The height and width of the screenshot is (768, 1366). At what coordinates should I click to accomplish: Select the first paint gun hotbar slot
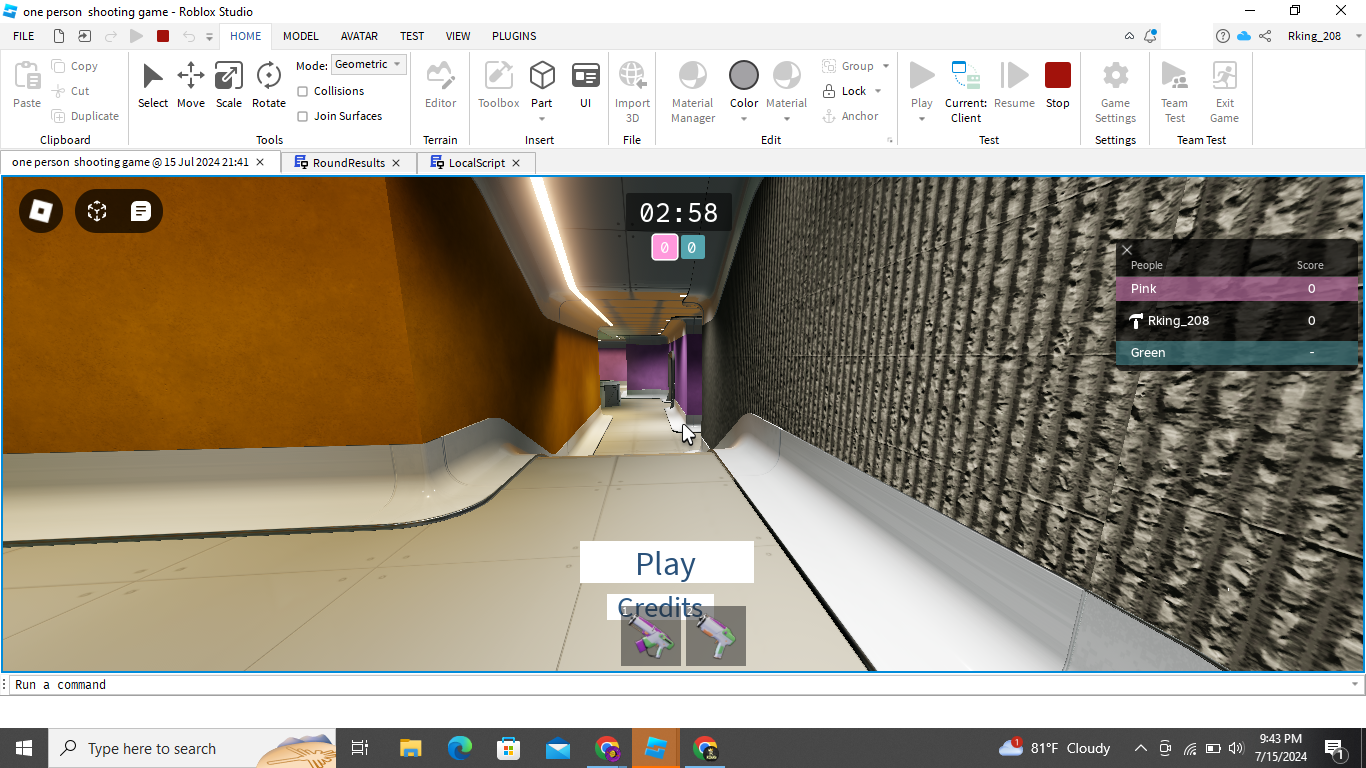point(651,636)
